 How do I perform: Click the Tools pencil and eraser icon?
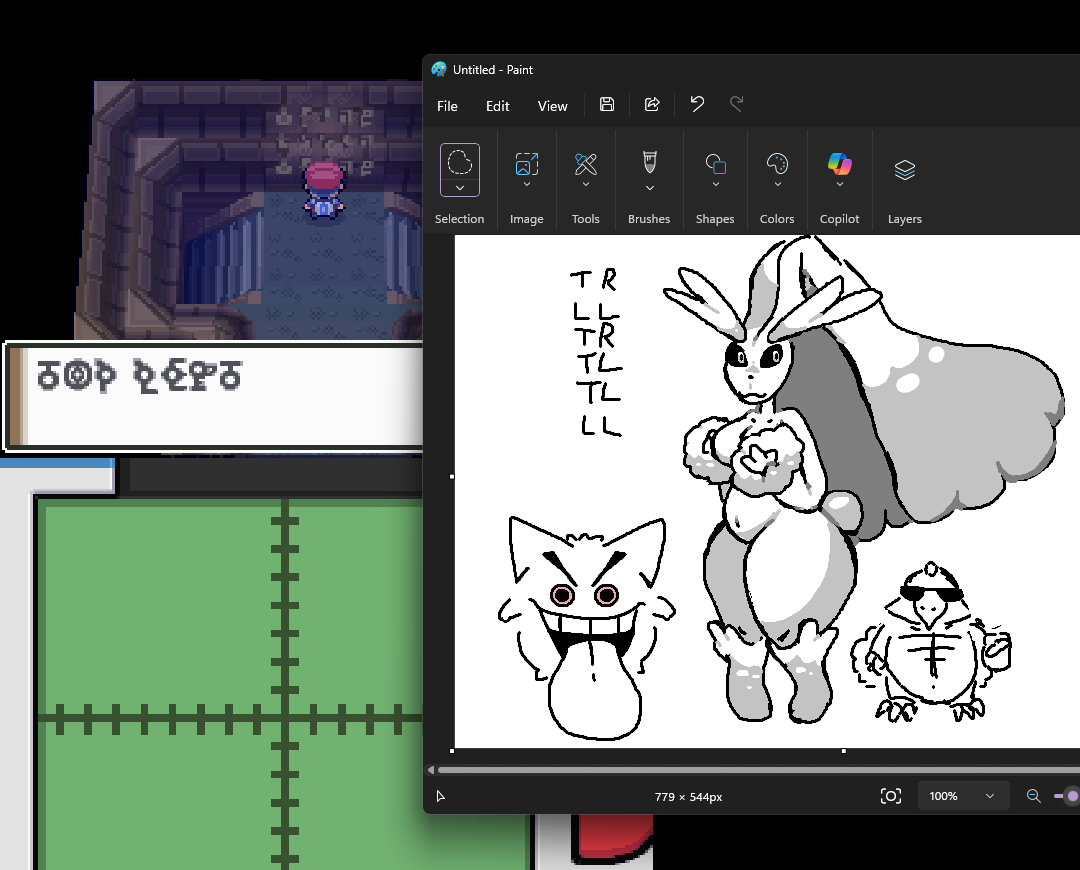click(585, 164)
